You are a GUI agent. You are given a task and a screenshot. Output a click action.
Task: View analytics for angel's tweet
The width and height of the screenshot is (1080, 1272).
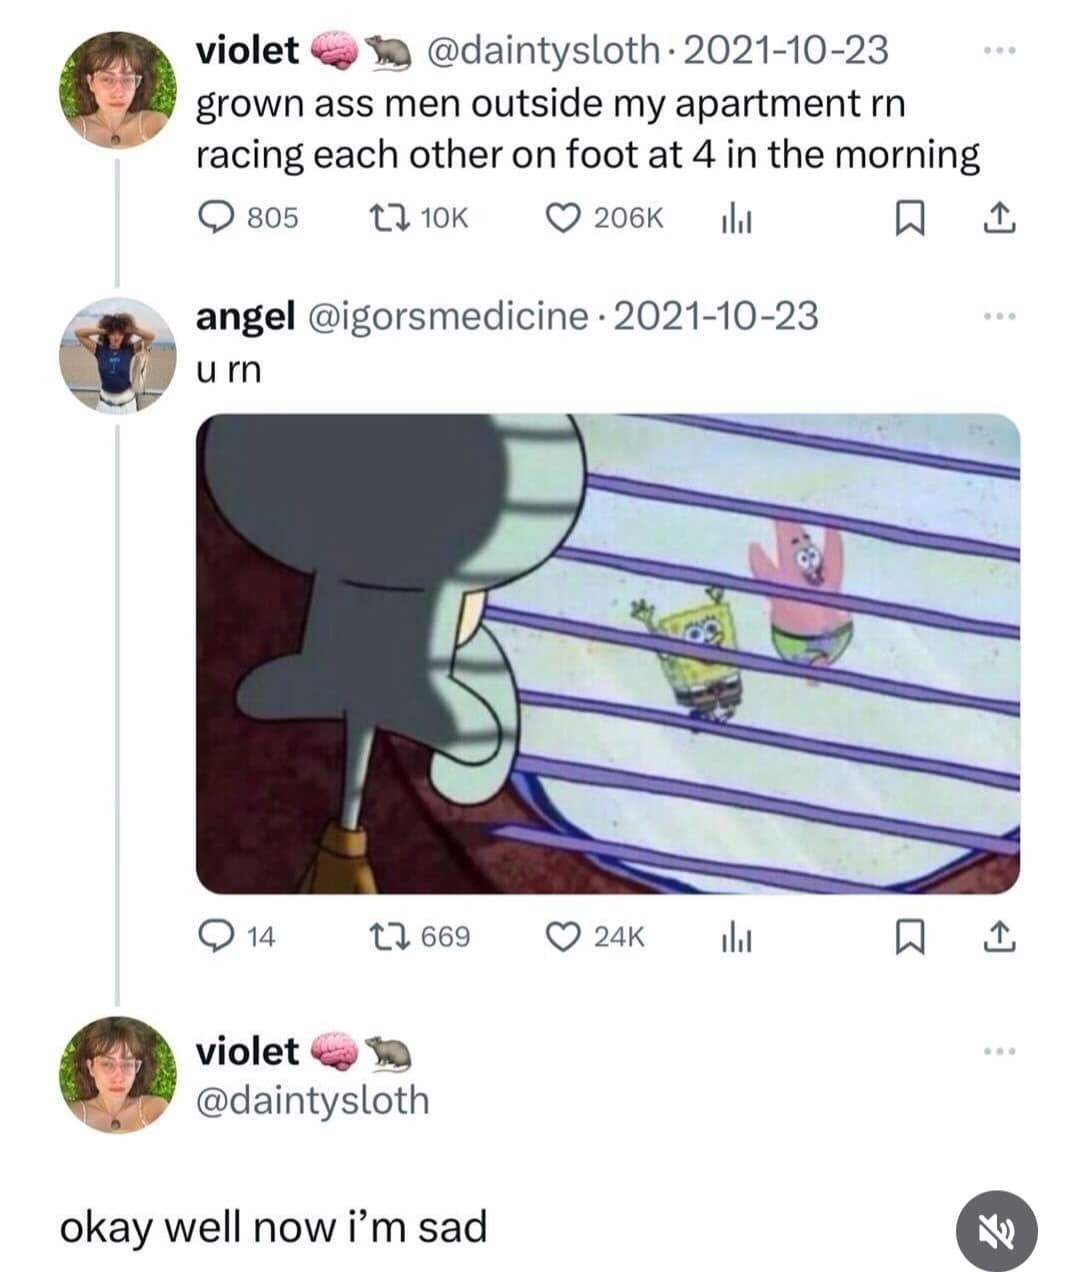735,937
